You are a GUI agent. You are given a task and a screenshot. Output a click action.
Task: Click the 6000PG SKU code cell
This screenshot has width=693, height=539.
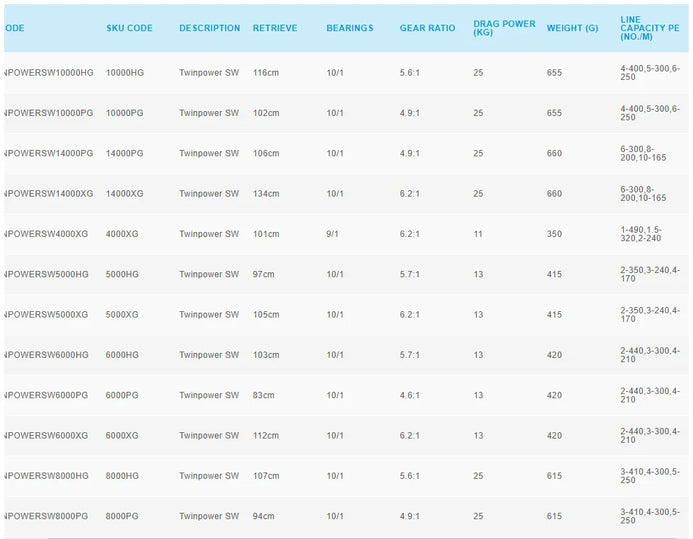pyautogui.click(x=124, y=395)
